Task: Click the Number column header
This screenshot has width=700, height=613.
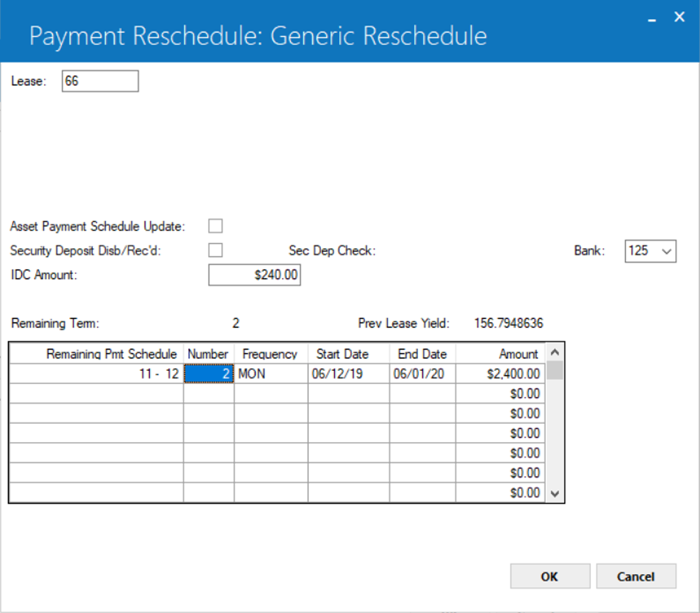Action: coord(209,354)
